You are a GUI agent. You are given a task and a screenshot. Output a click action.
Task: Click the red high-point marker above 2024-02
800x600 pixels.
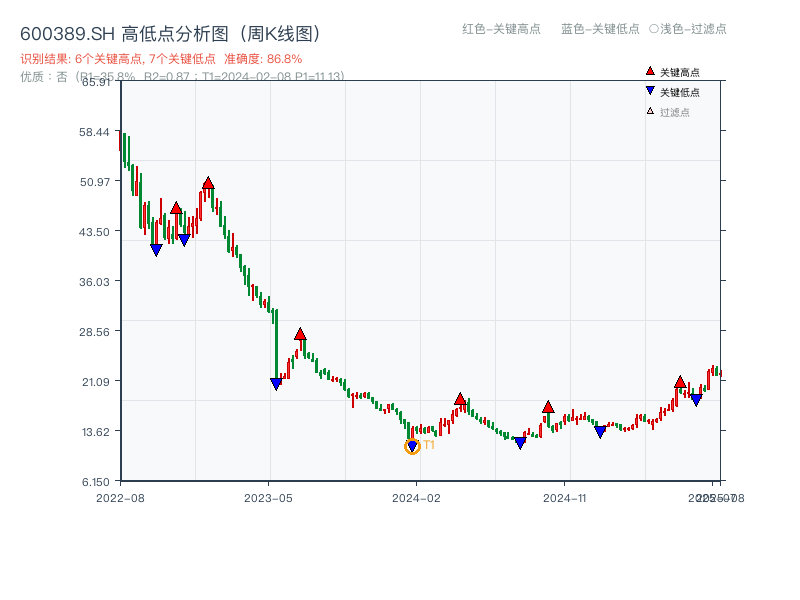coord(459,398)
